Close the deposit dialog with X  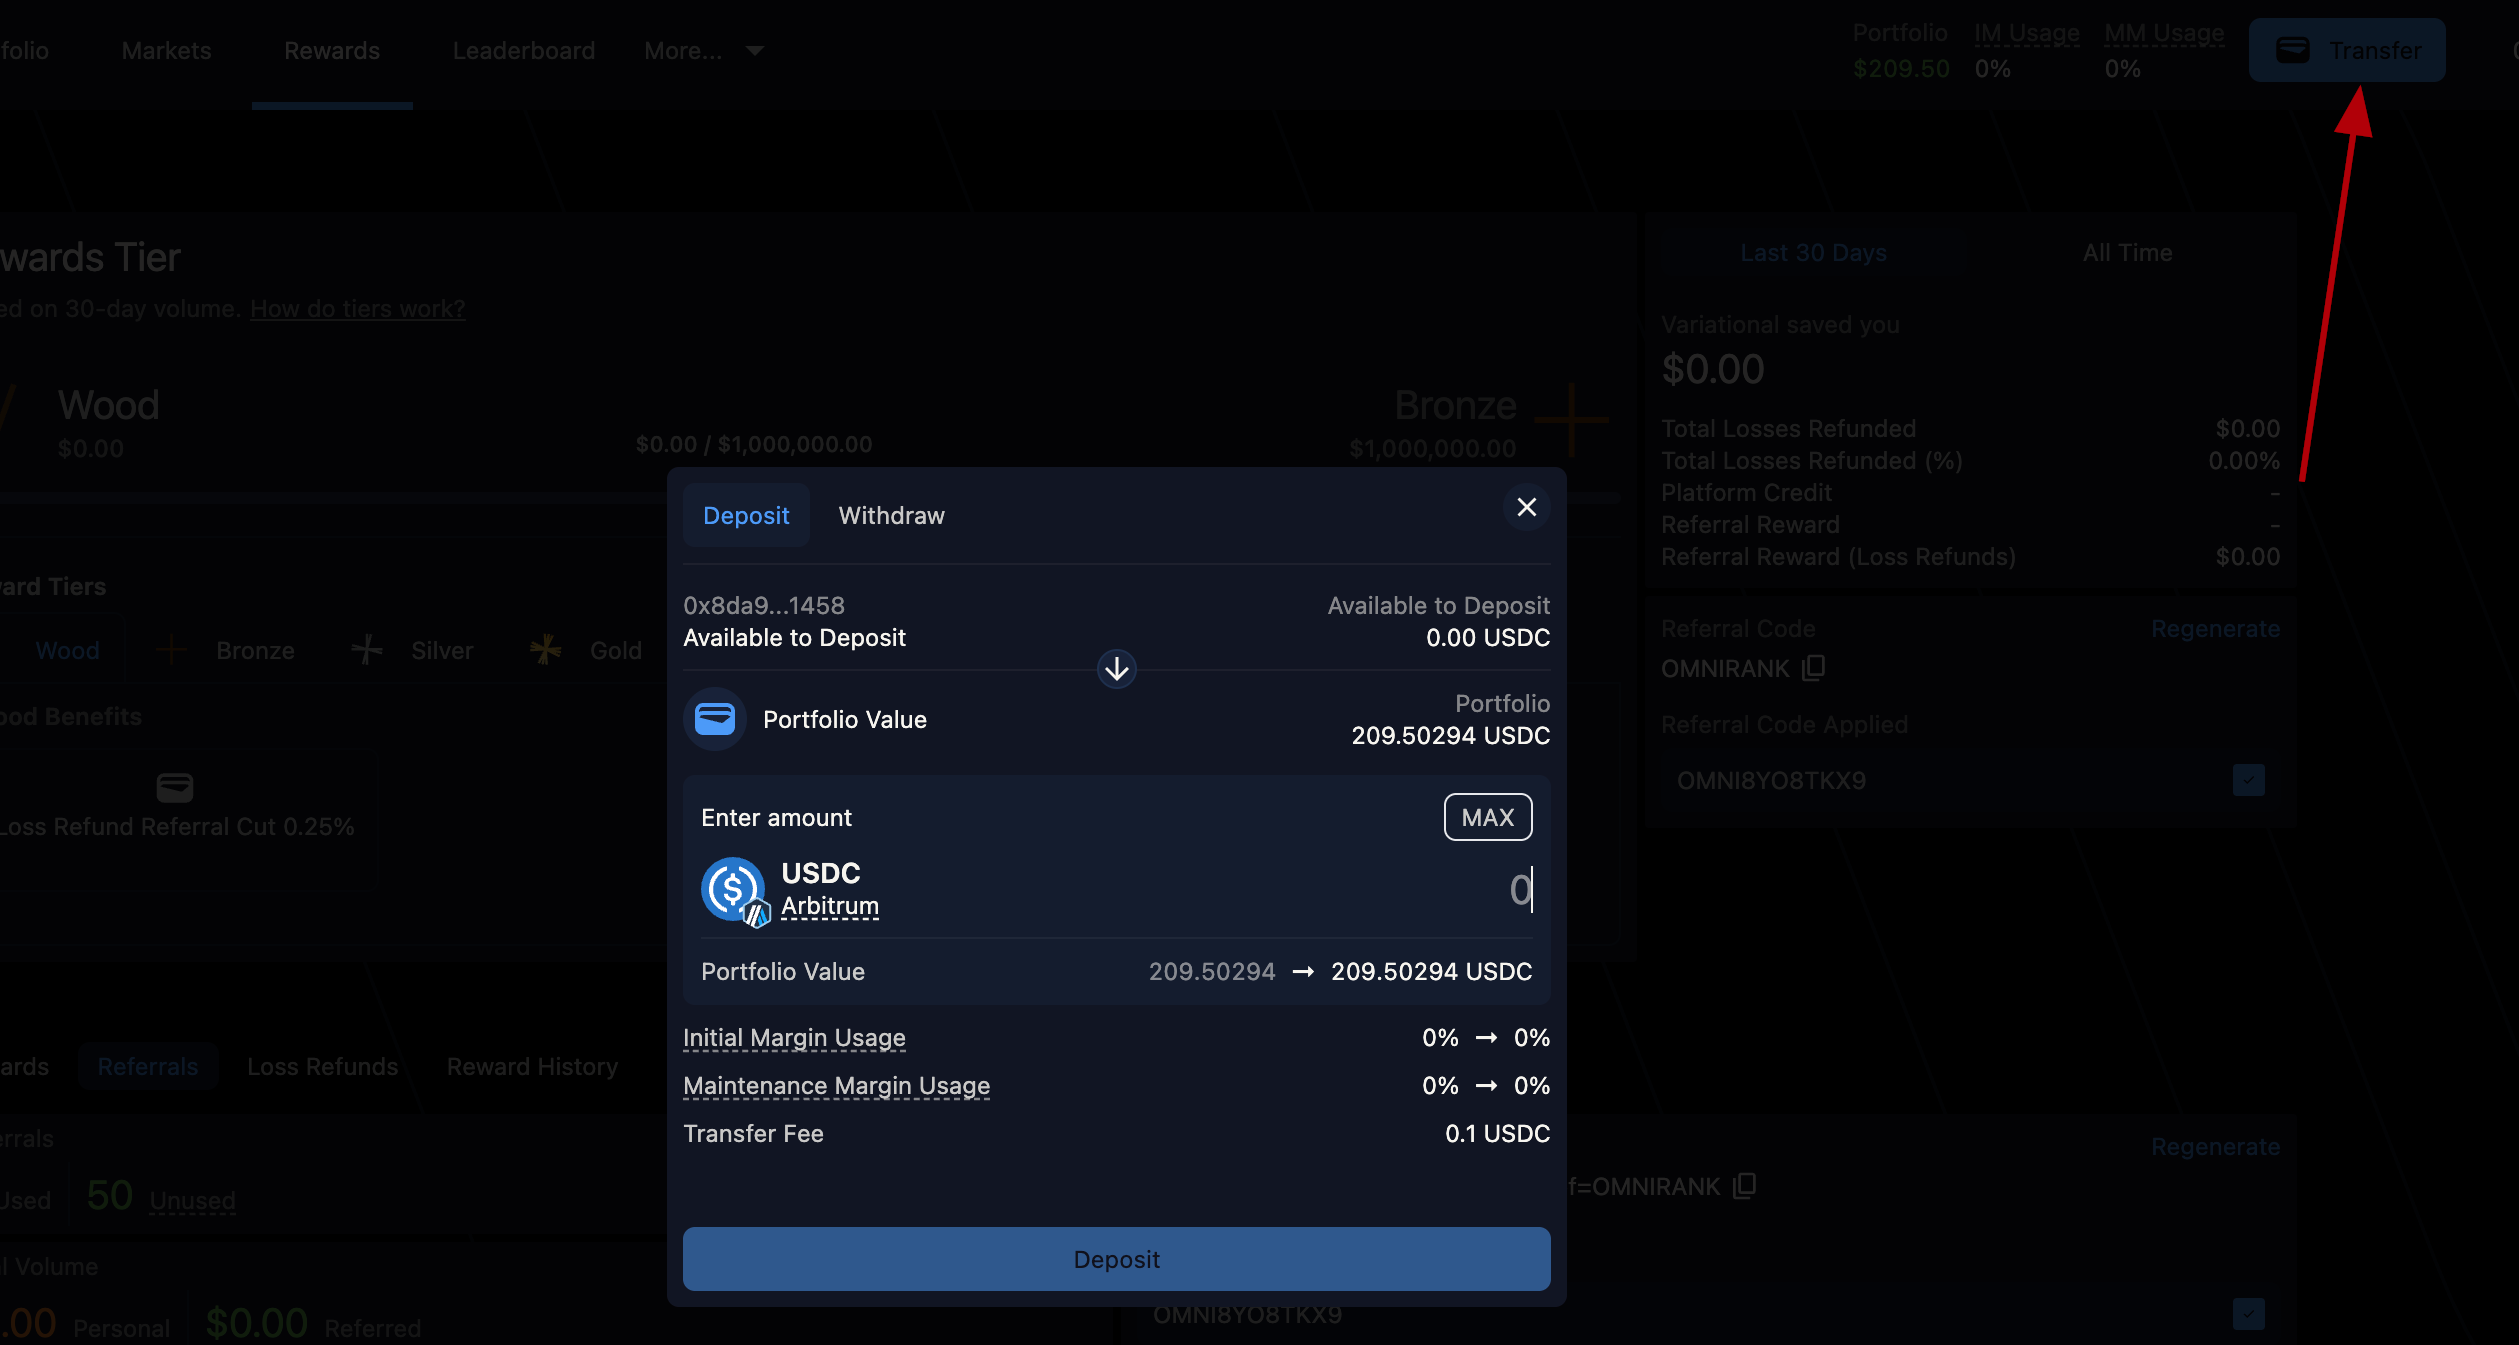tap(1526, 507)
